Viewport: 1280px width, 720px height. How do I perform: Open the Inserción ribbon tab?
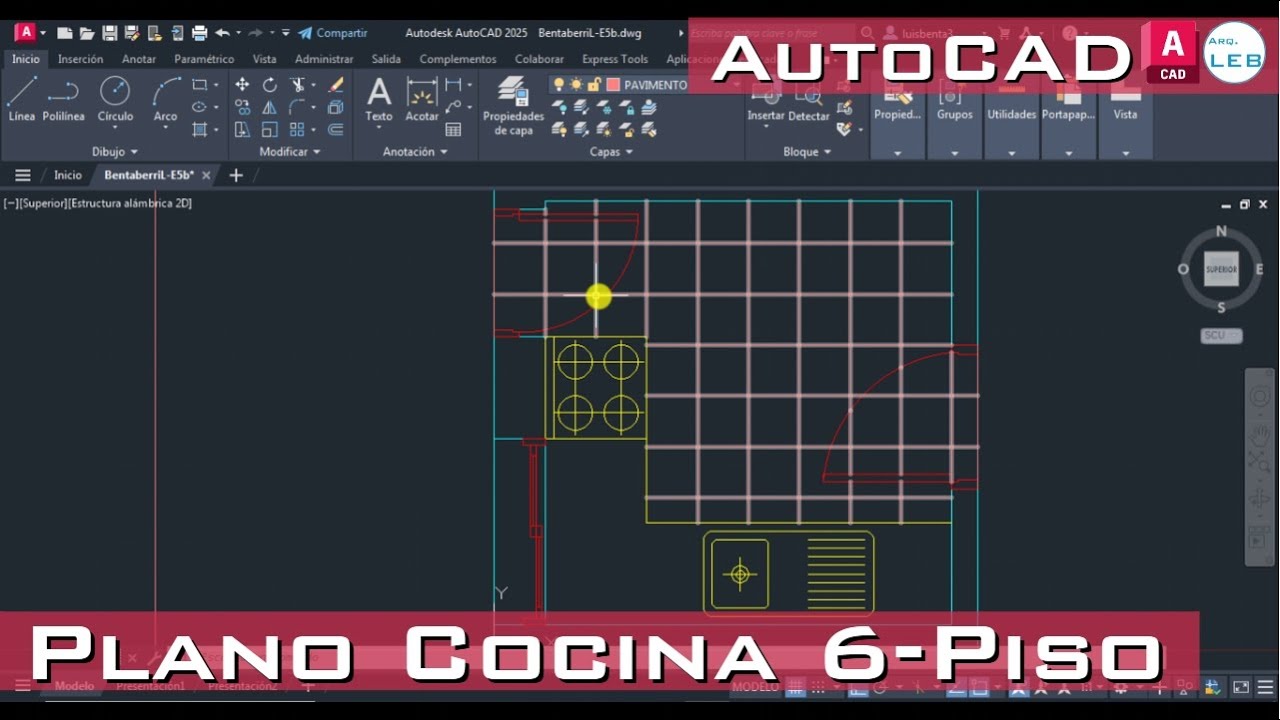point(80,59)
